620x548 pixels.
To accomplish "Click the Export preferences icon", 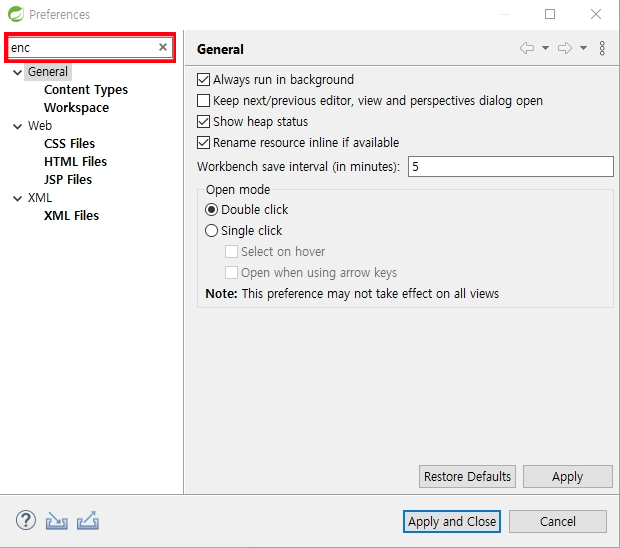I will tap(88, 521).
